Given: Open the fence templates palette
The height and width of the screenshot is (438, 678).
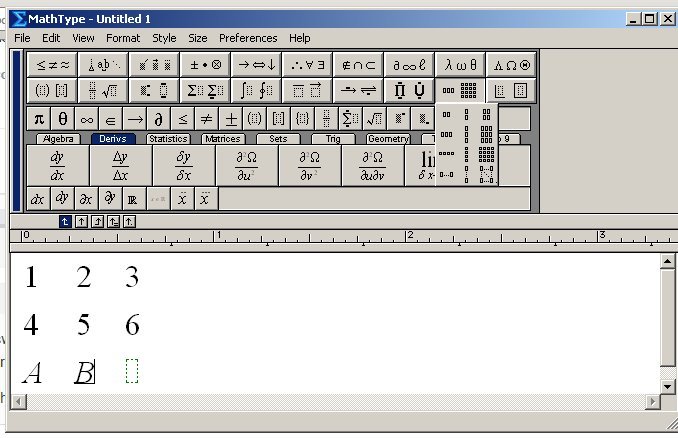Looking at the screenshot, I should (52, 90).
